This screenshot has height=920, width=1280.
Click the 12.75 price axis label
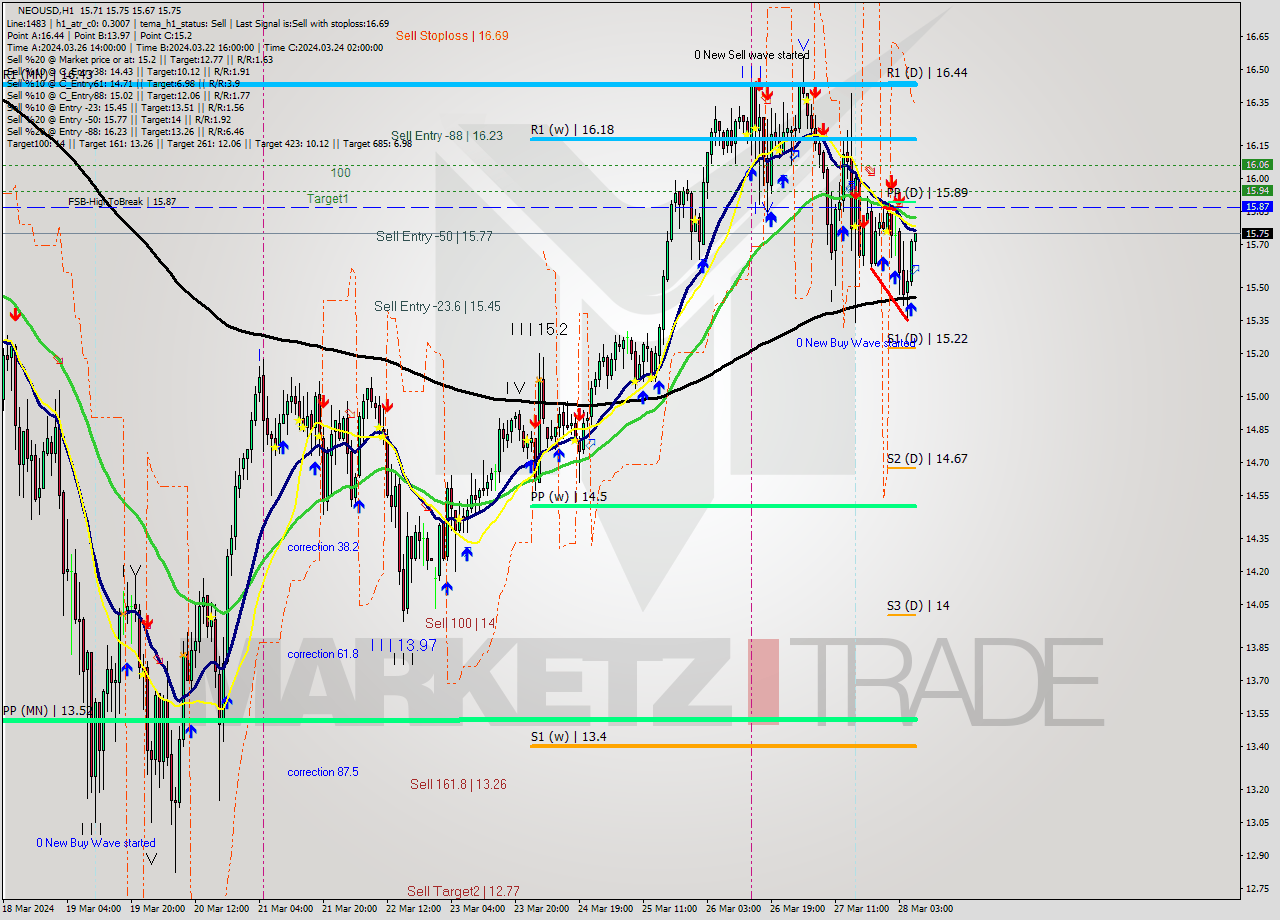[x=1257, y=888]
